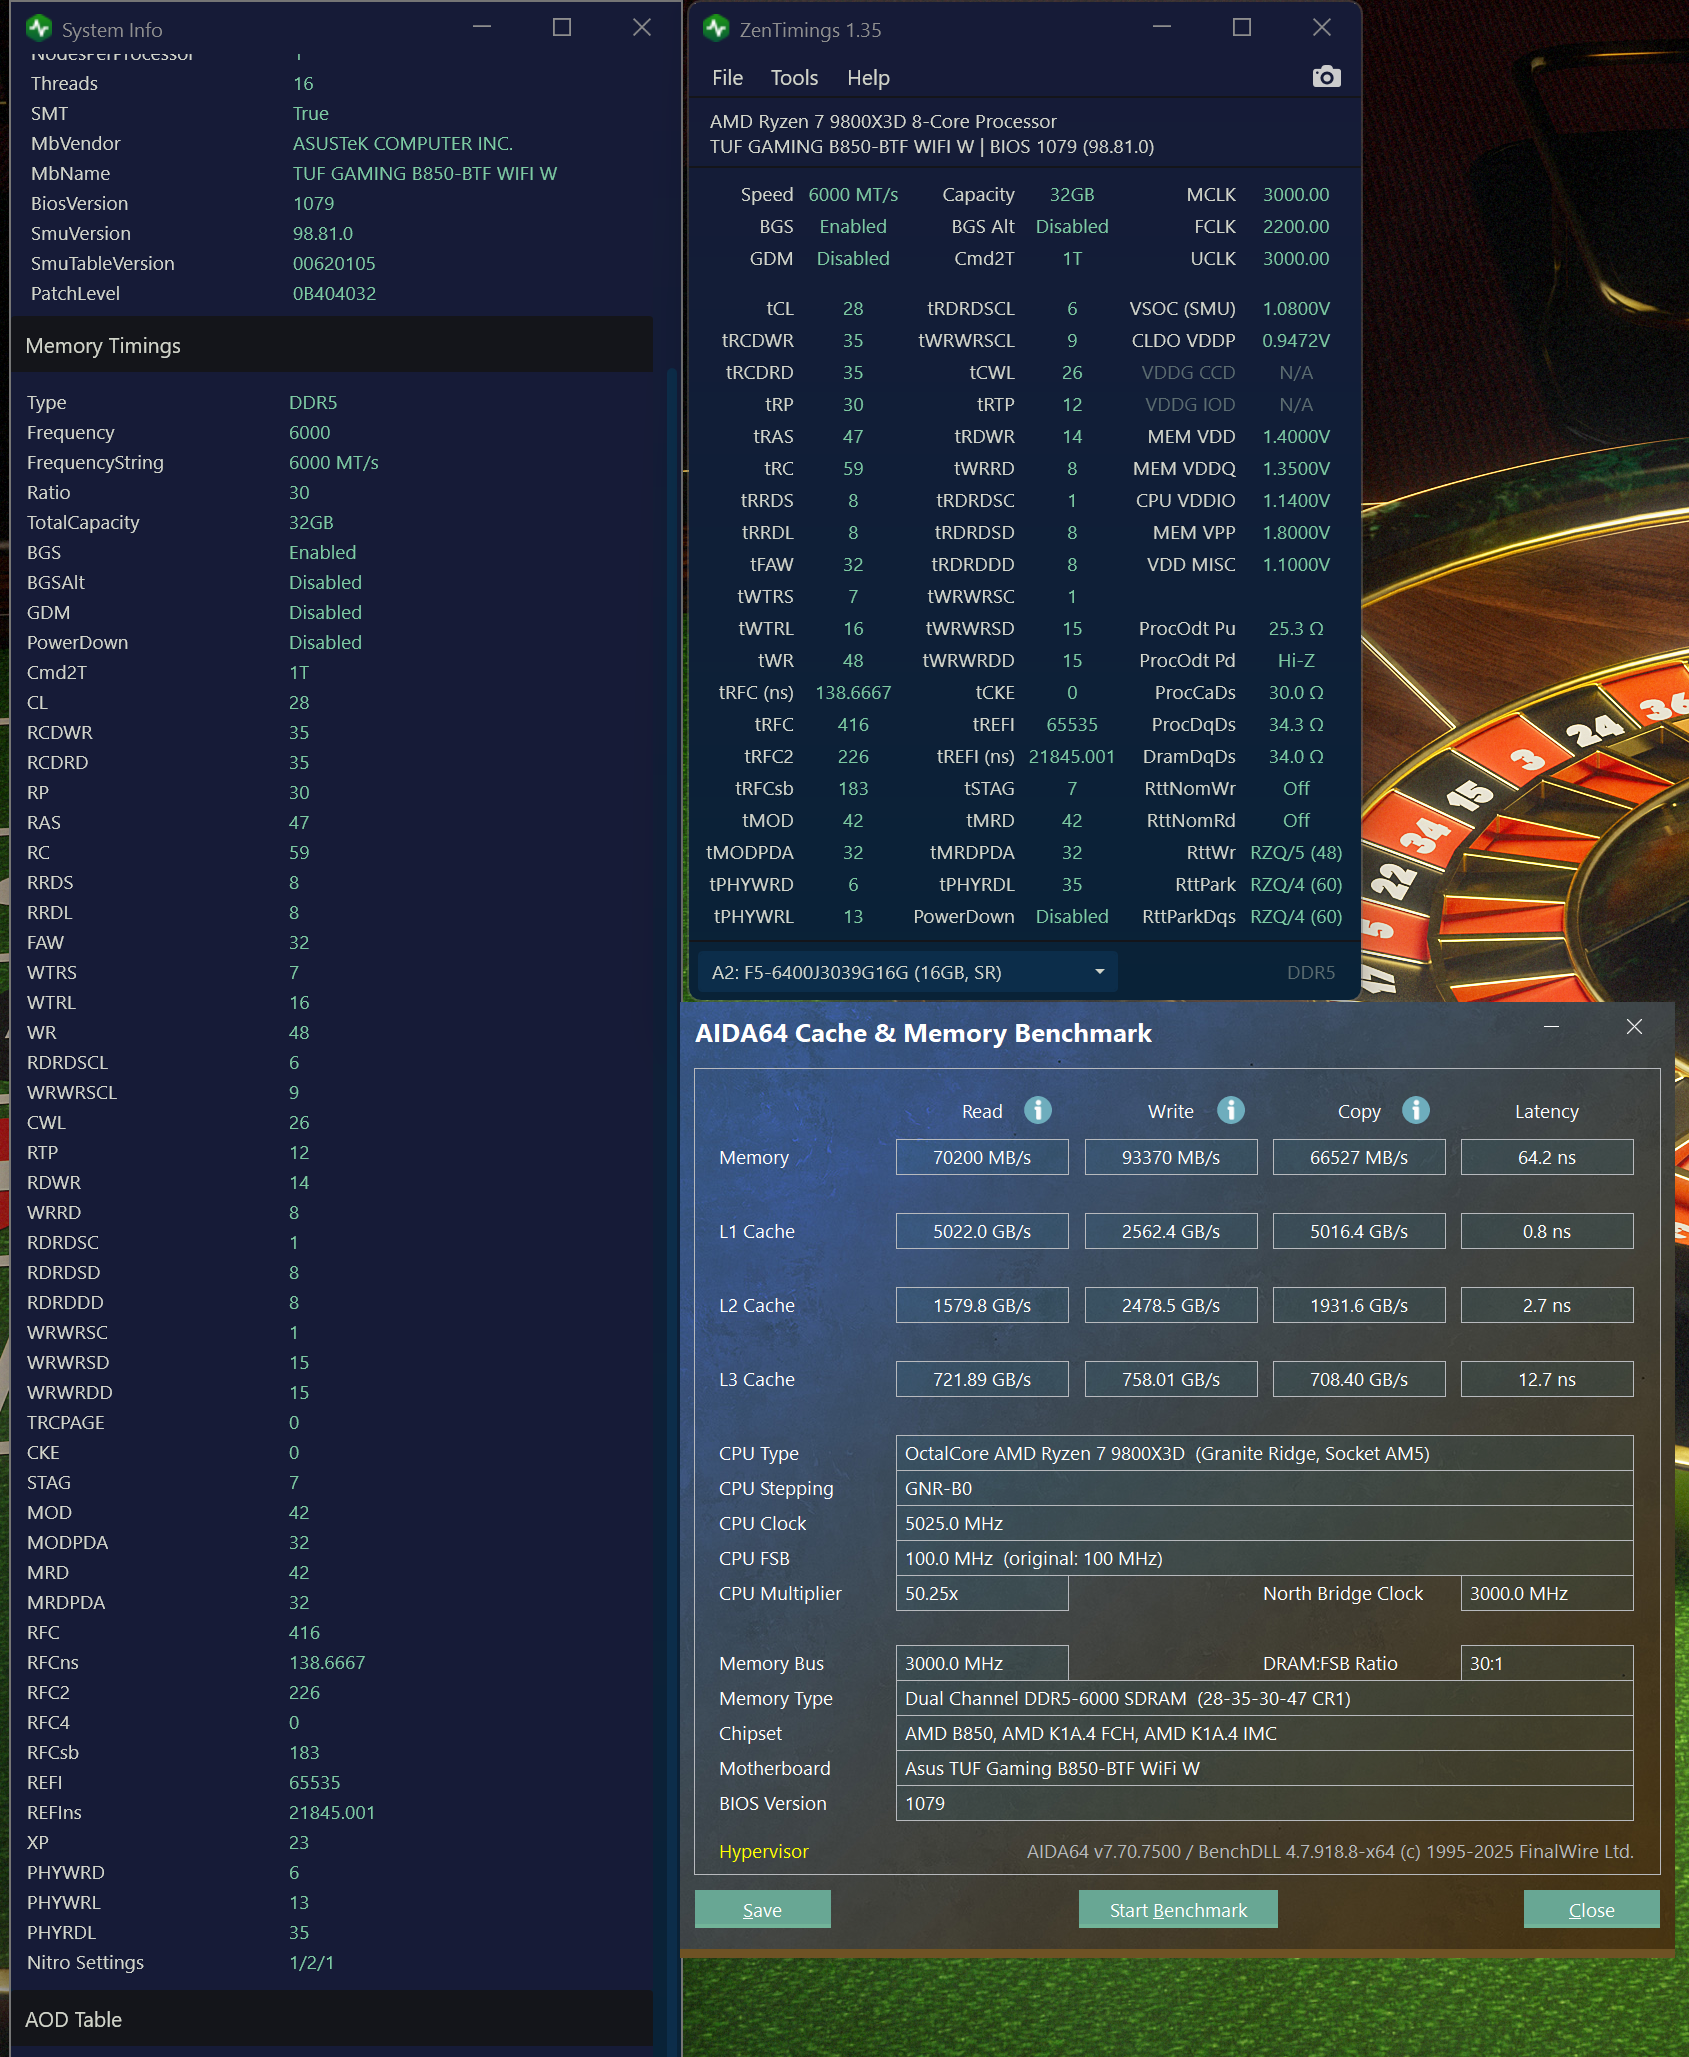Minimize the System Info window

[482, 28]
